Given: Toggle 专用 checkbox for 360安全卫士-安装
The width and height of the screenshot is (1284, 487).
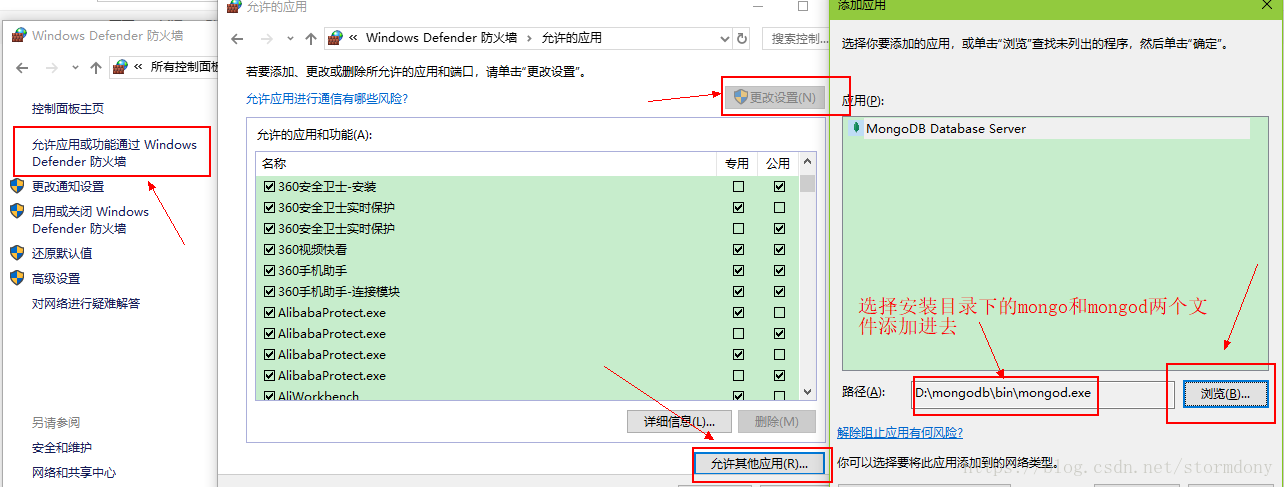Looking at the screenshot, I should point(738,187).
